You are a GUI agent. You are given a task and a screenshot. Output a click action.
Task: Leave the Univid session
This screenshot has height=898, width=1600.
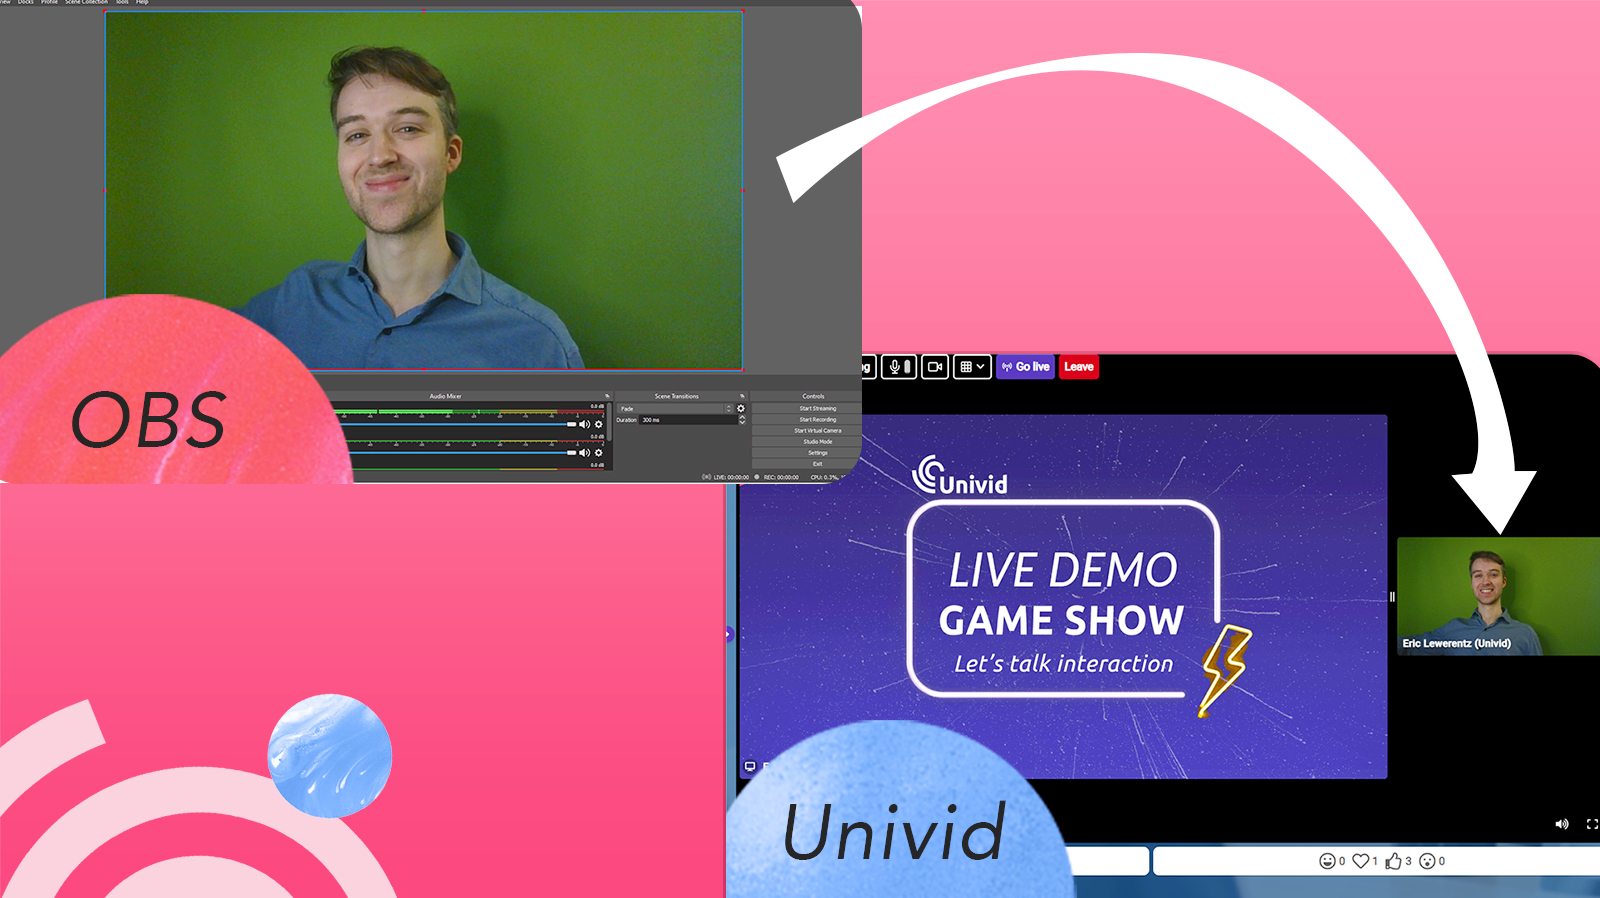click(1078, 367)
